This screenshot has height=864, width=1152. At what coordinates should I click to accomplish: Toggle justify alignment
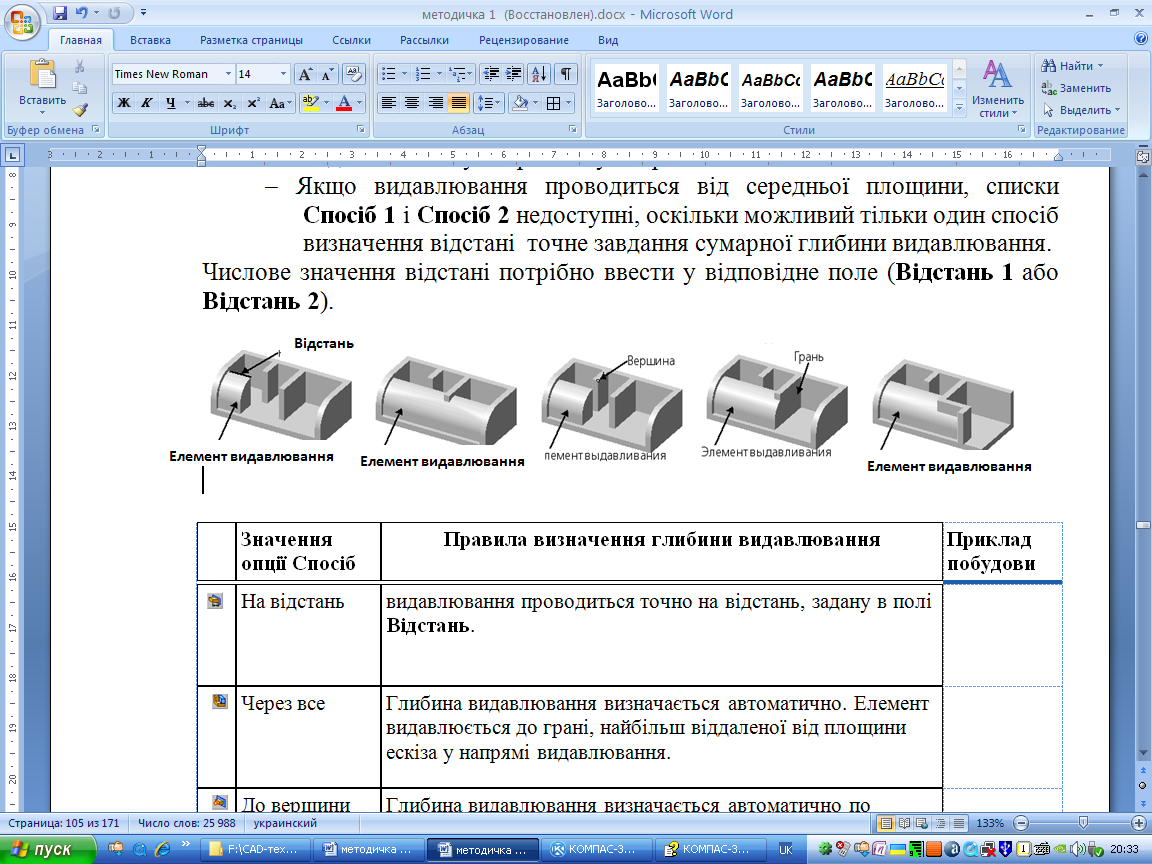click(x=459, y=103)
